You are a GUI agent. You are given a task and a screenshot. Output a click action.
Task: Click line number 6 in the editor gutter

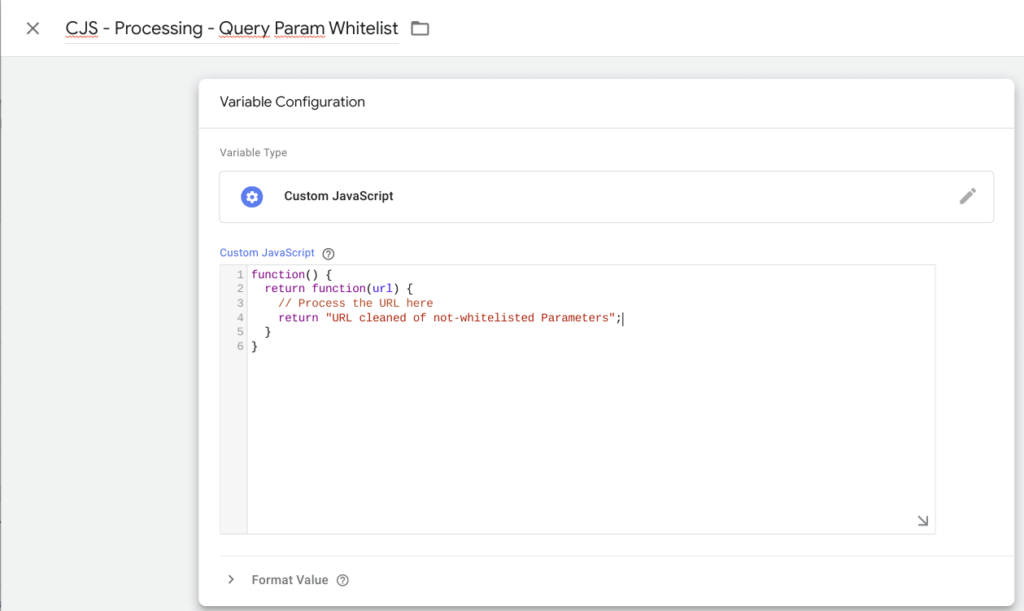coord(240,346)
